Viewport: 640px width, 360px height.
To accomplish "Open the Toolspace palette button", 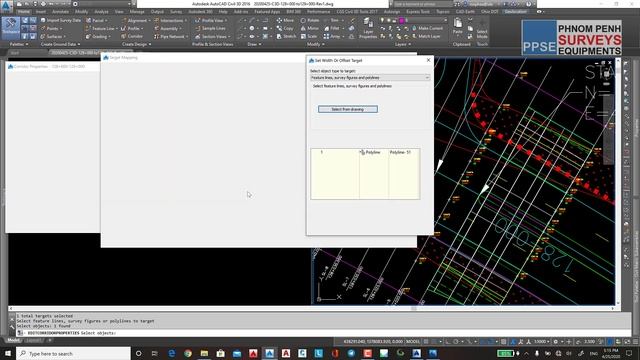I will pos(11,27).
